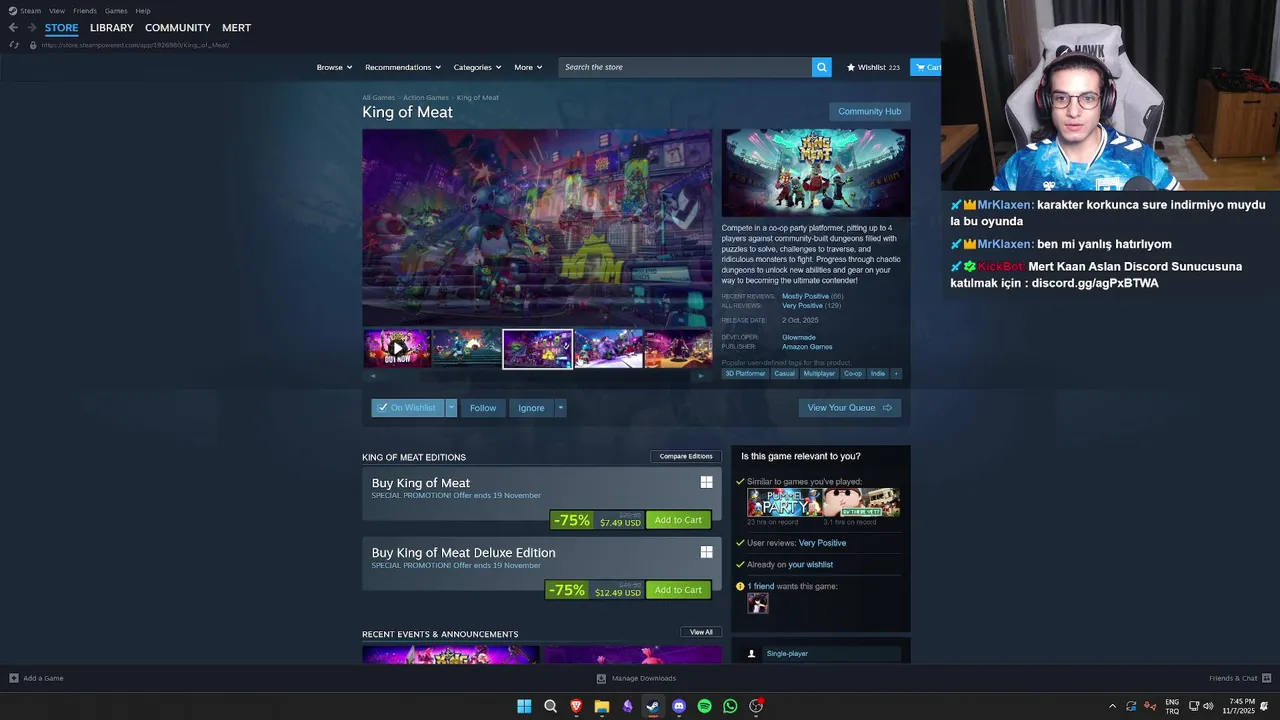Image resolution: width=1280 pixels, height=720 pixels.
Task: Select the highlighted third screenshot thumbnail
Action: tap(538, 349)
